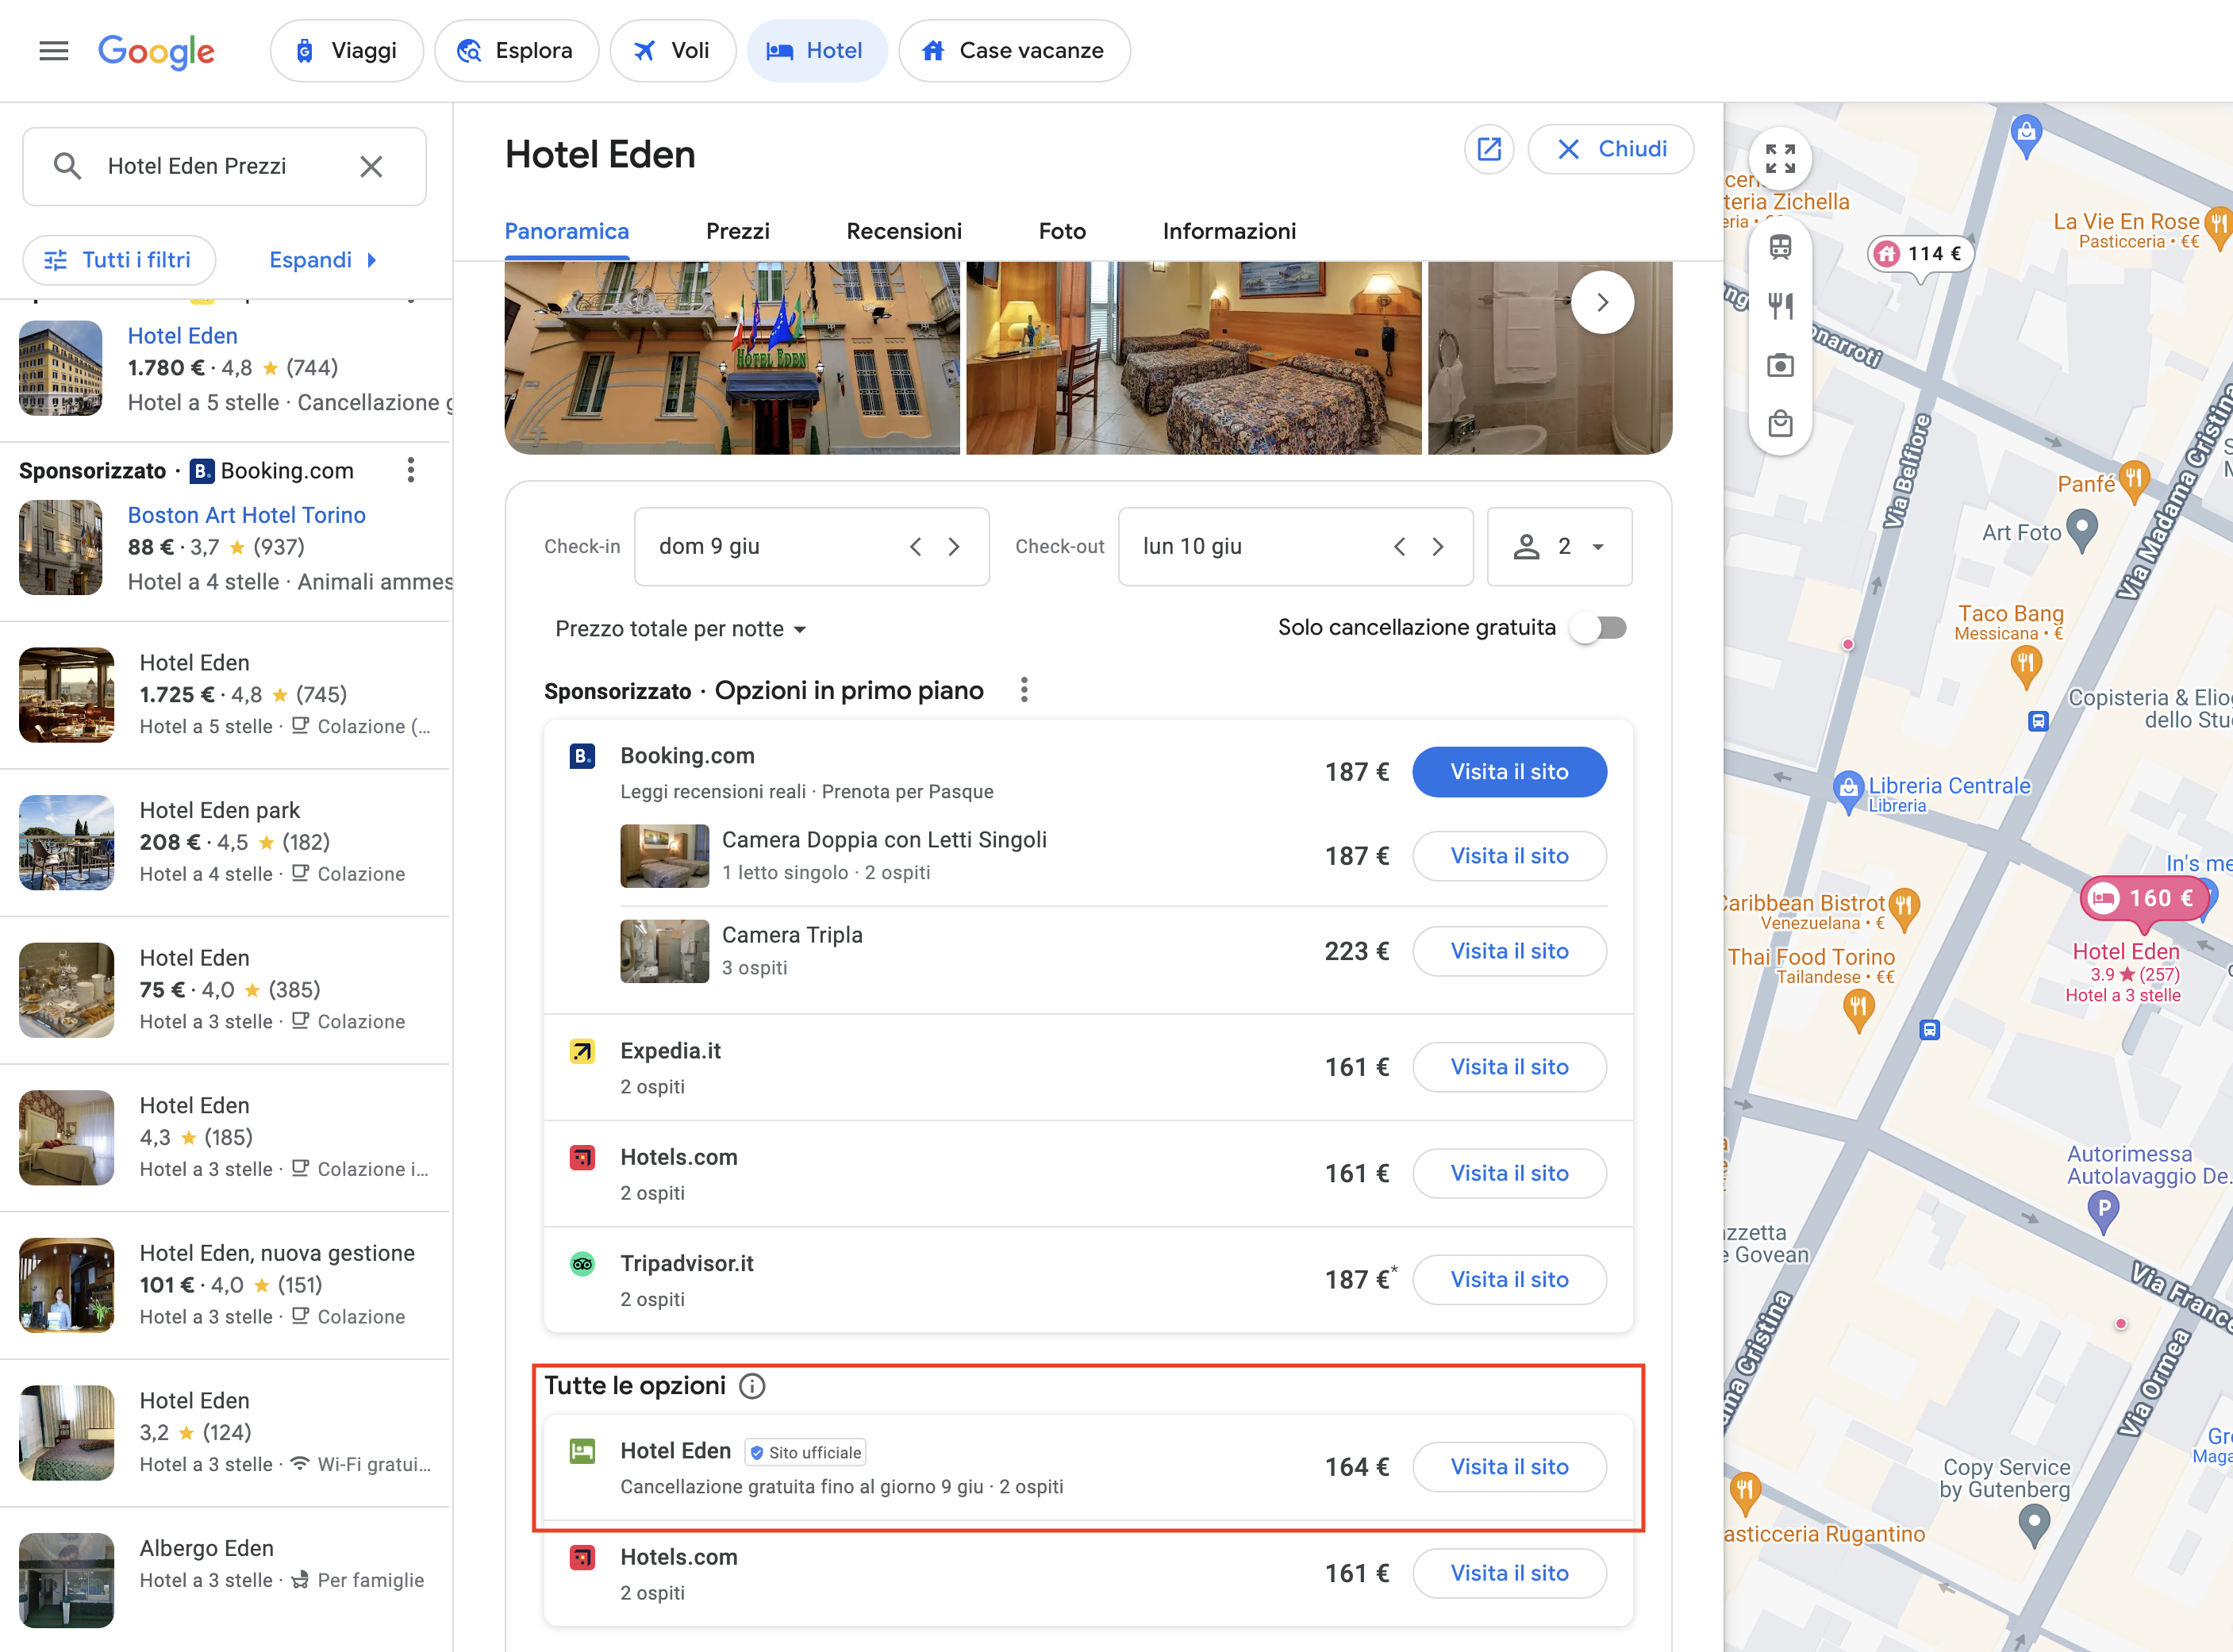Open Boston Art Hotel Torino listing
The height and width of the screenshot is (1652, 2233).
[247, 515]
